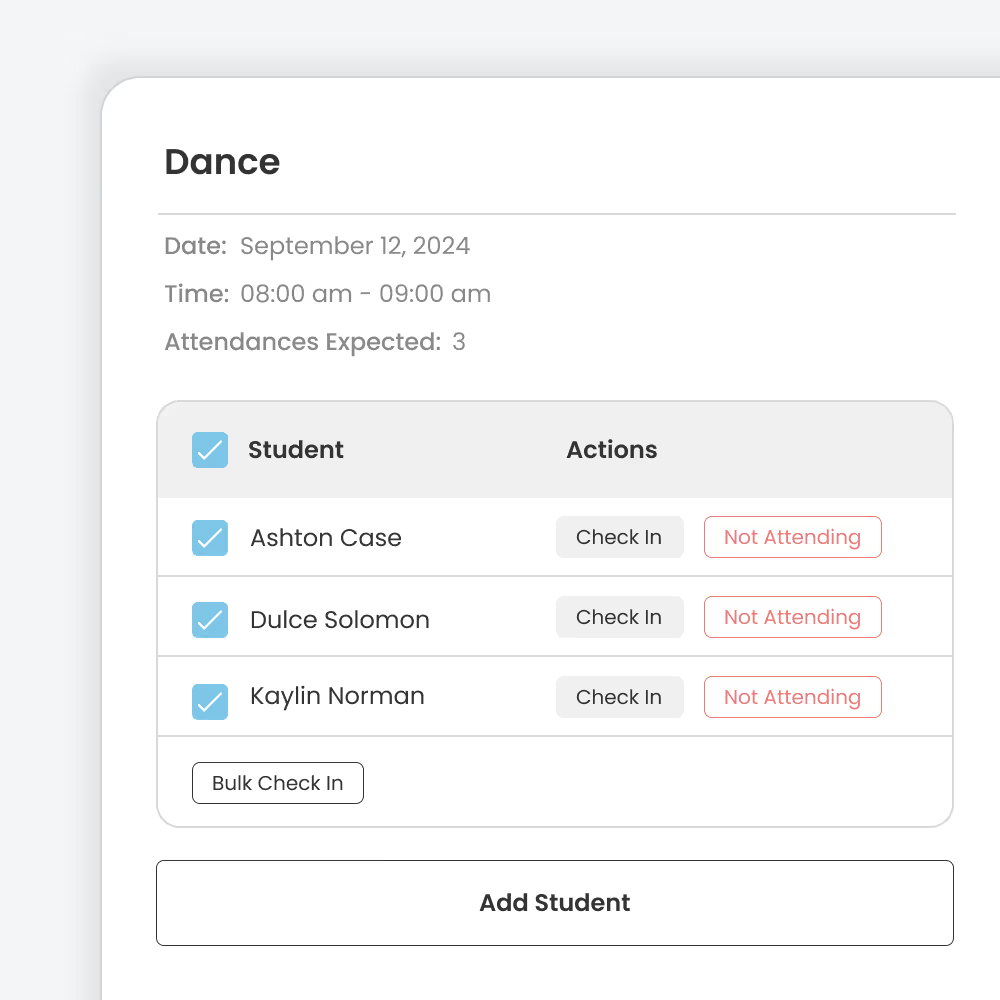
Task: Mark Ashton Case as Not Attending
Action: coord(792,537)
